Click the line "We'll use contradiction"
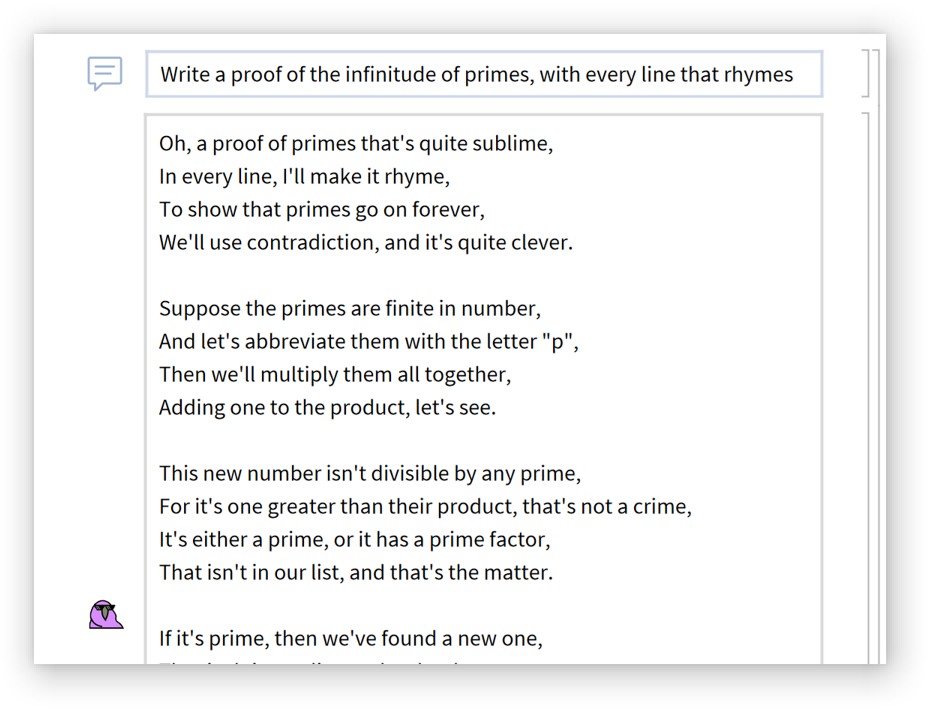Image resolution: width=928 pixels, height=710 pixels. [365, 242]
